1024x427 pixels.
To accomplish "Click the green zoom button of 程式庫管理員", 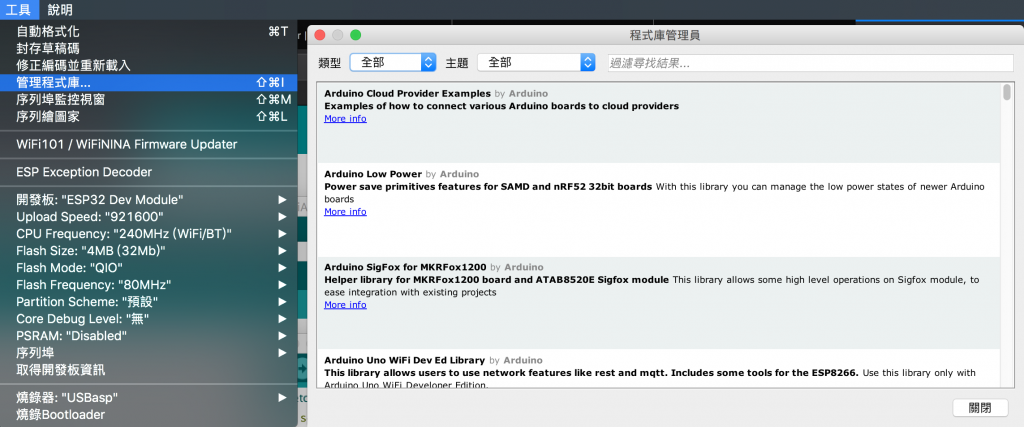I will [355, 35].
